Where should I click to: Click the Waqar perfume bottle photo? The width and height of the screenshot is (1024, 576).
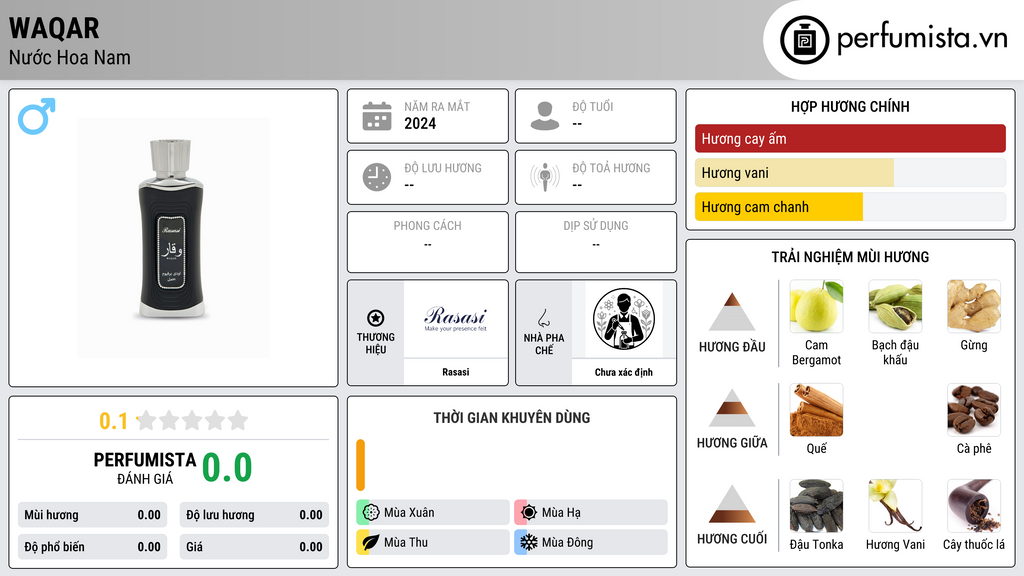point(172,238)
